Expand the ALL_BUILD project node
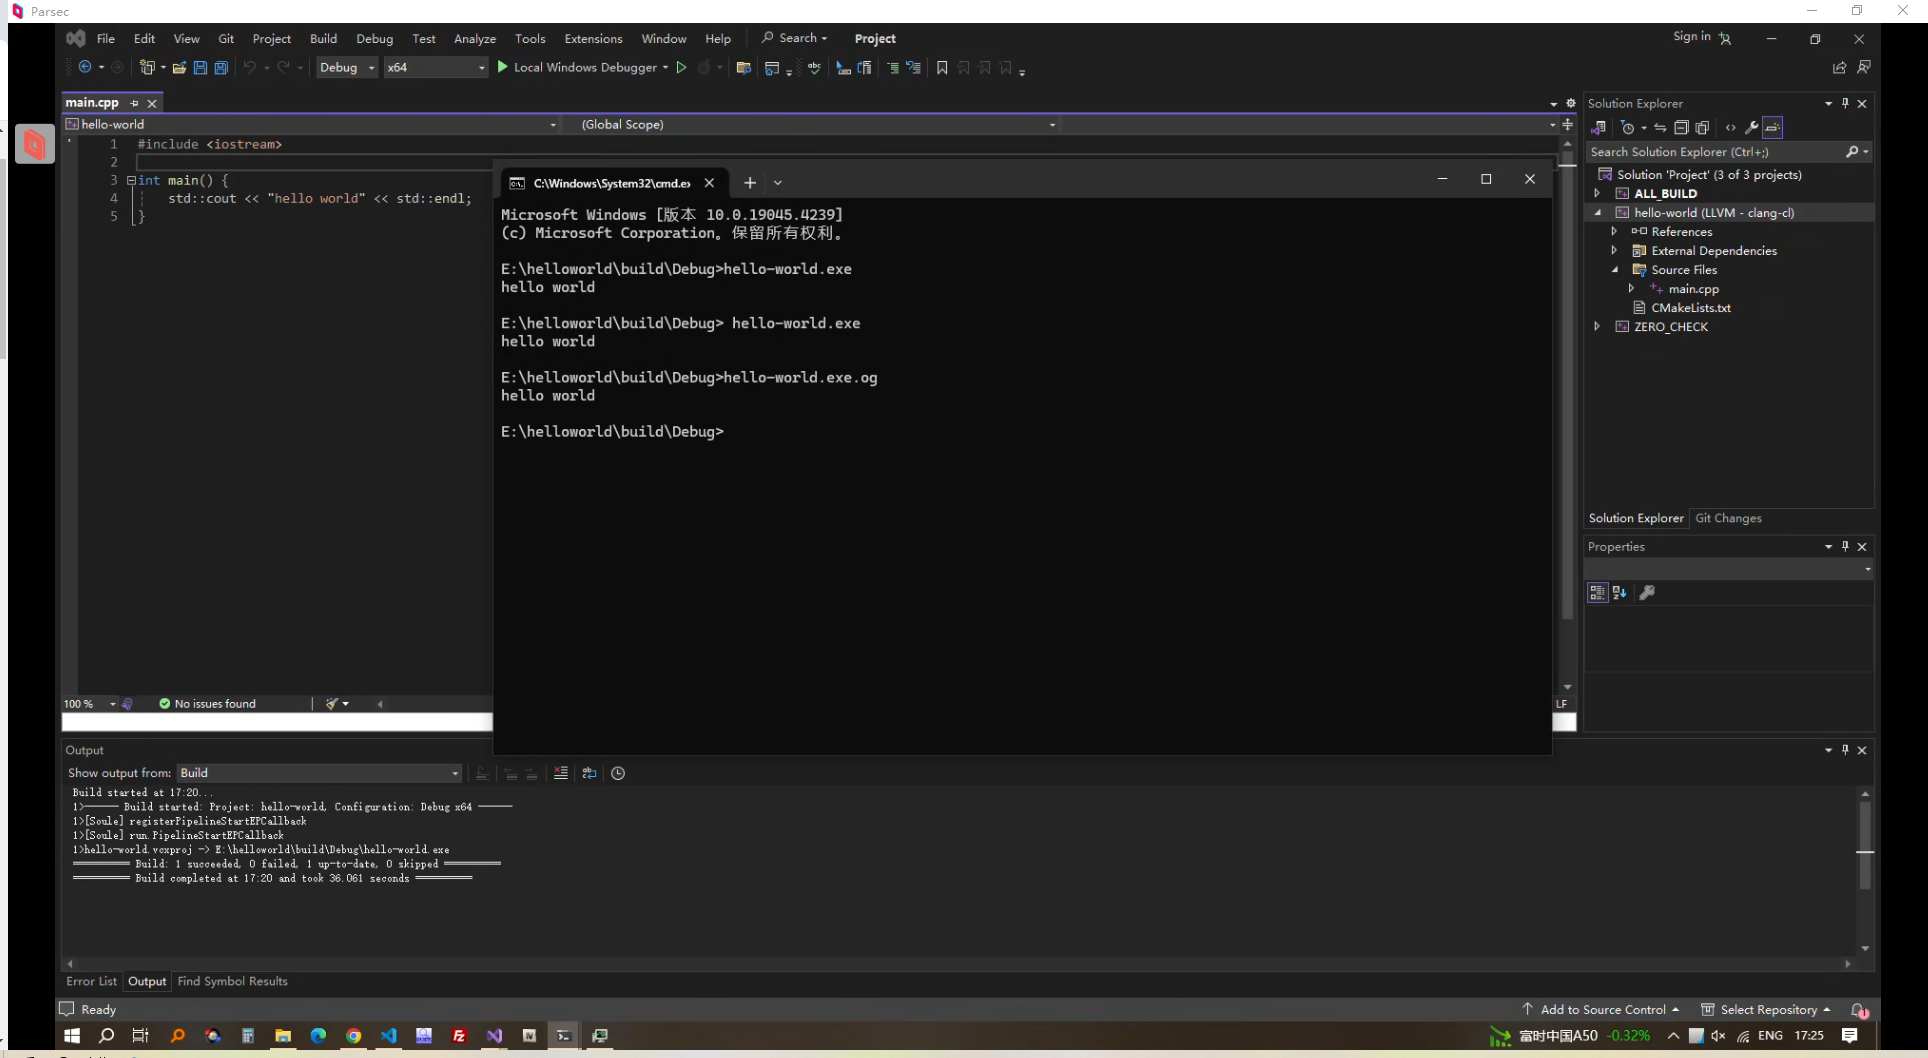This screenshot has width=1928, height=1058. coord(1597,193)
